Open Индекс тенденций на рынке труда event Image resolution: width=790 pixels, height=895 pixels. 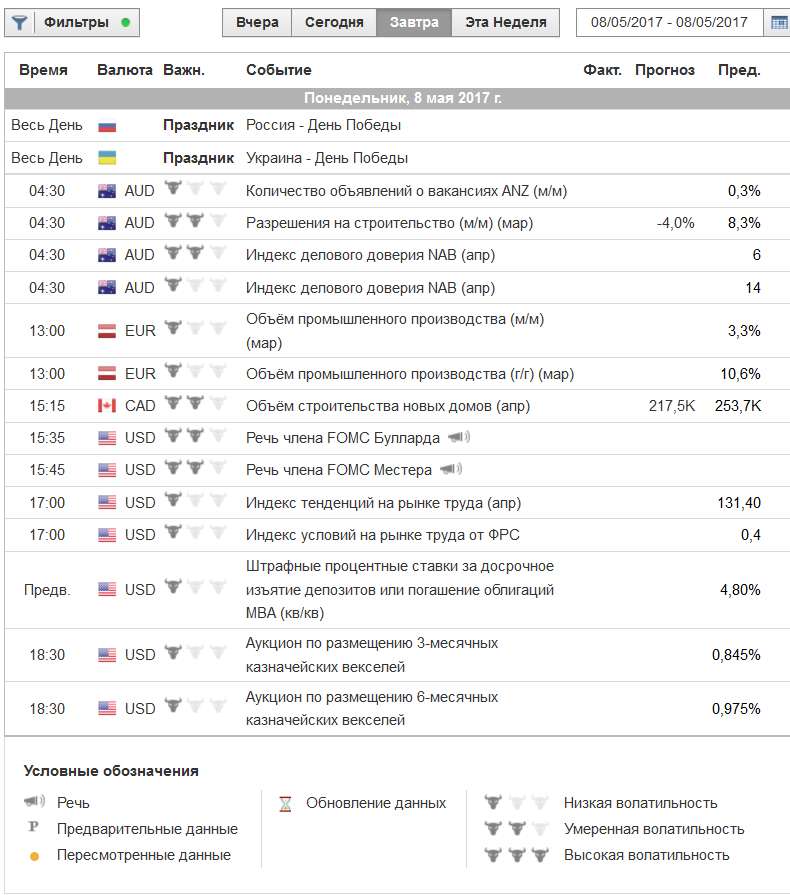(384, 503)
